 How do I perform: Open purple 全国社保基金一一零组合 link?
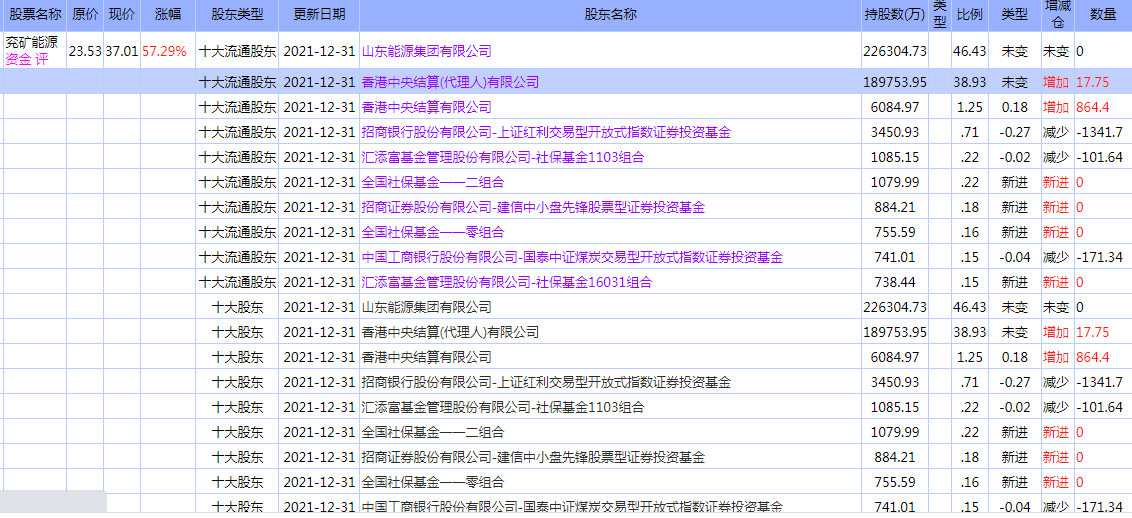(432, 232)
